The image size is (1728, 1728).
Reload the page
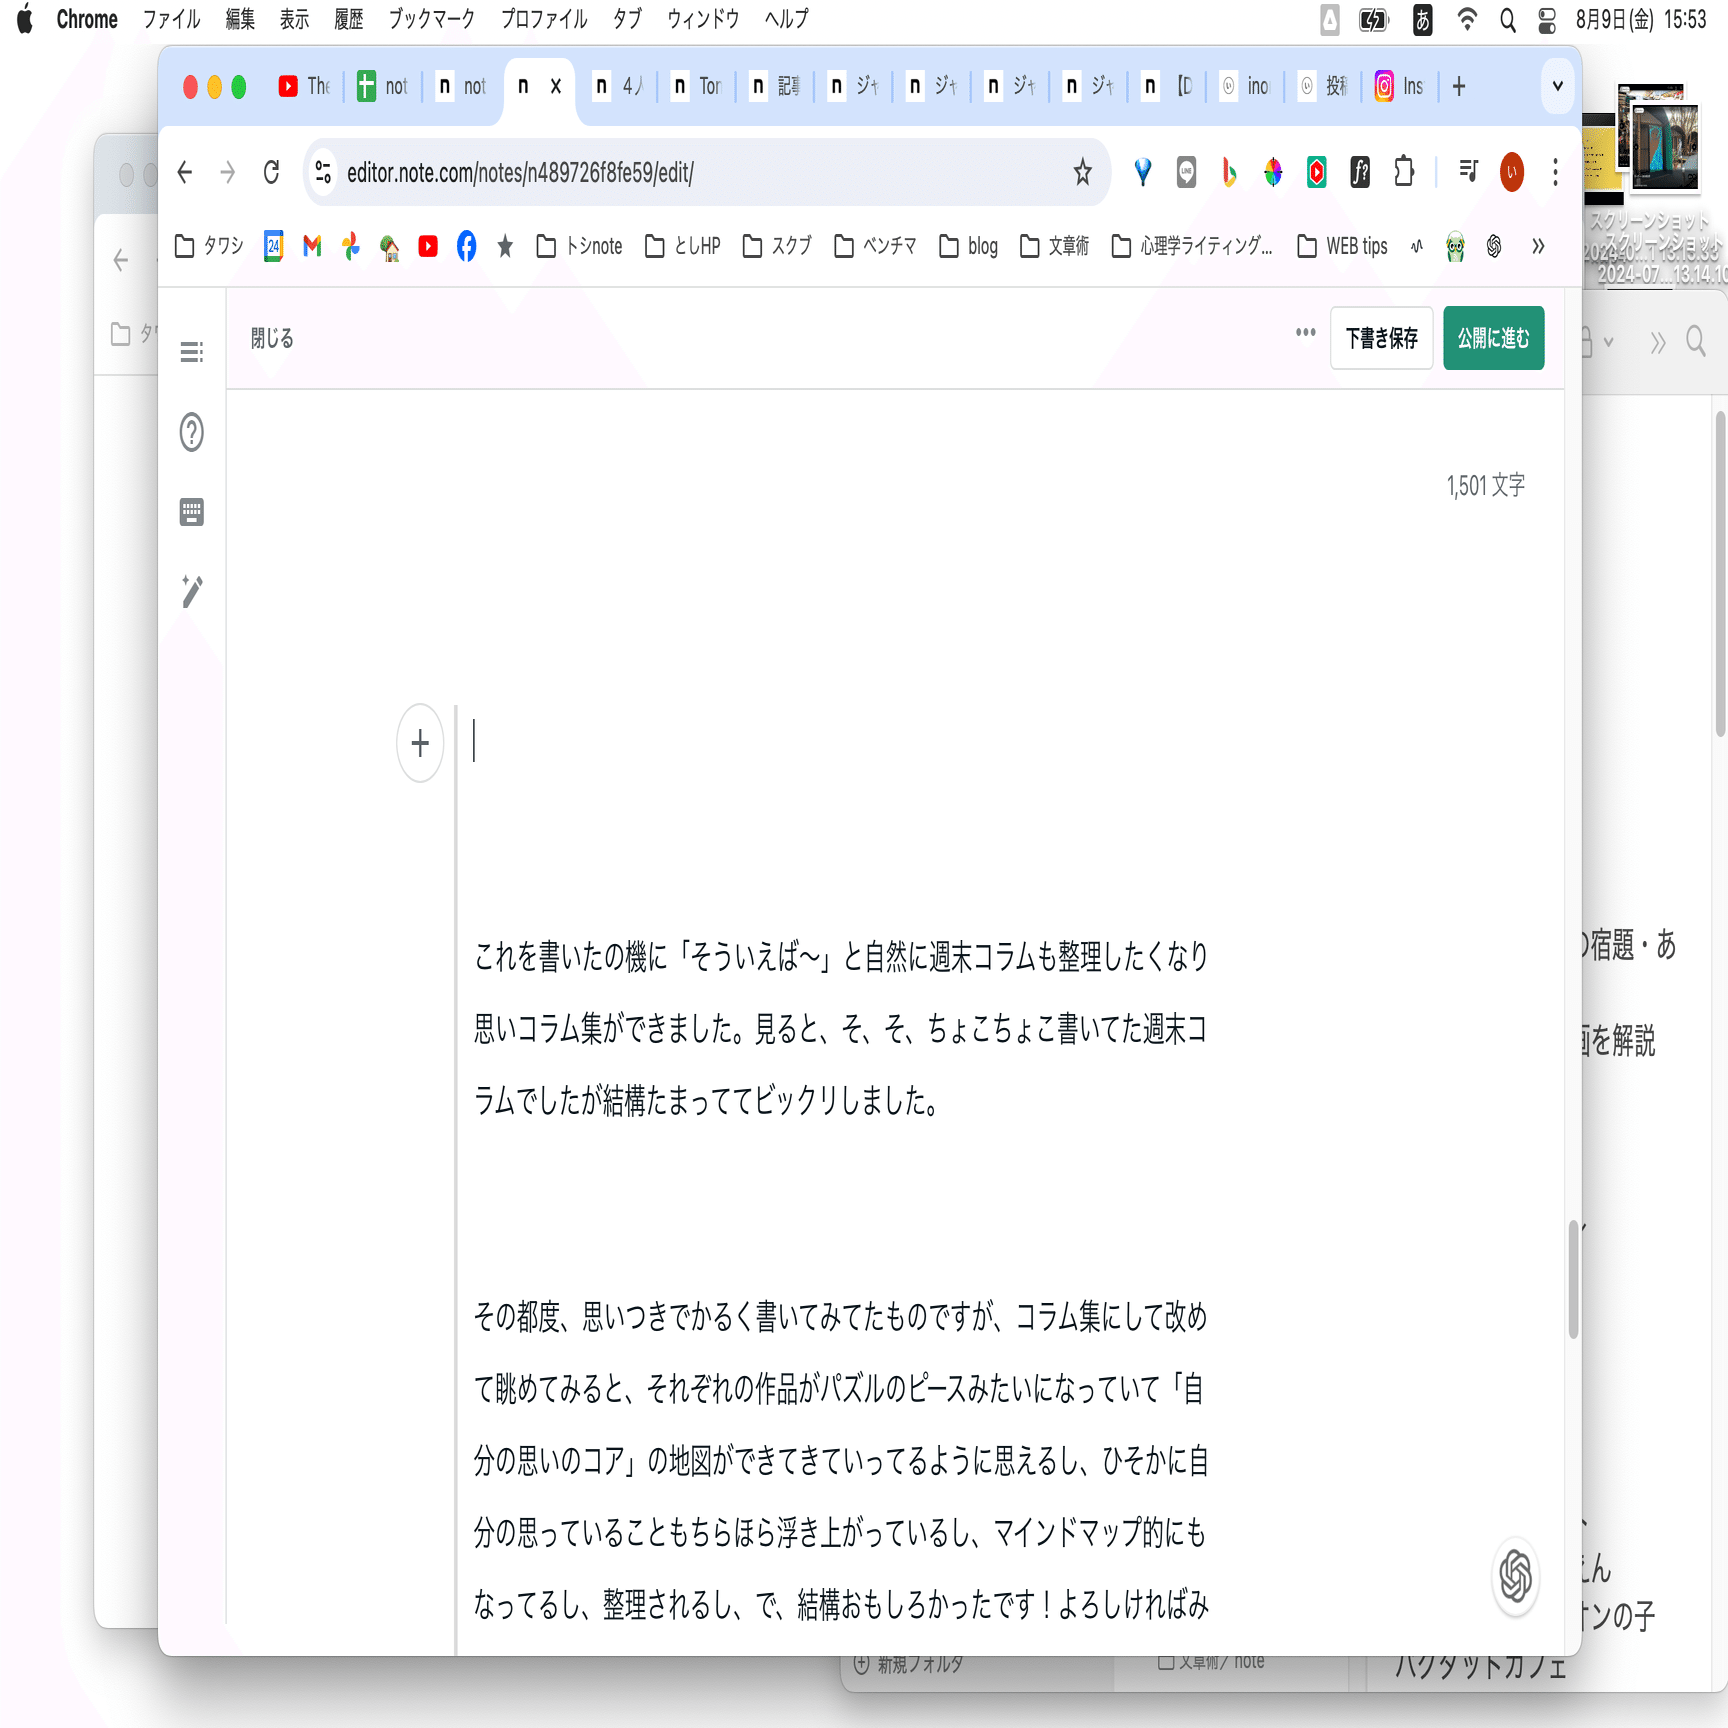271,172
